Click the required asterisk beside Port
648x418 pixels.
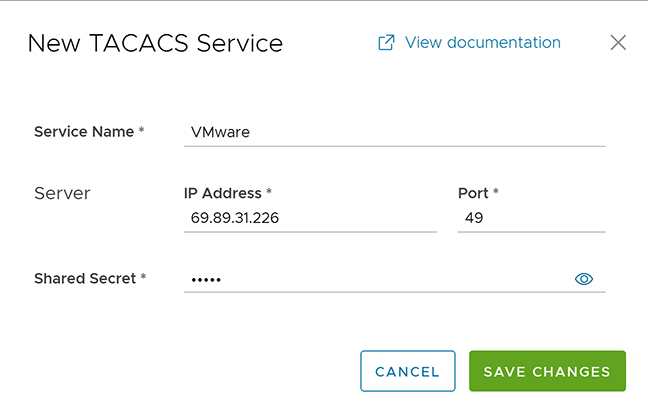[x=496, y=193]
